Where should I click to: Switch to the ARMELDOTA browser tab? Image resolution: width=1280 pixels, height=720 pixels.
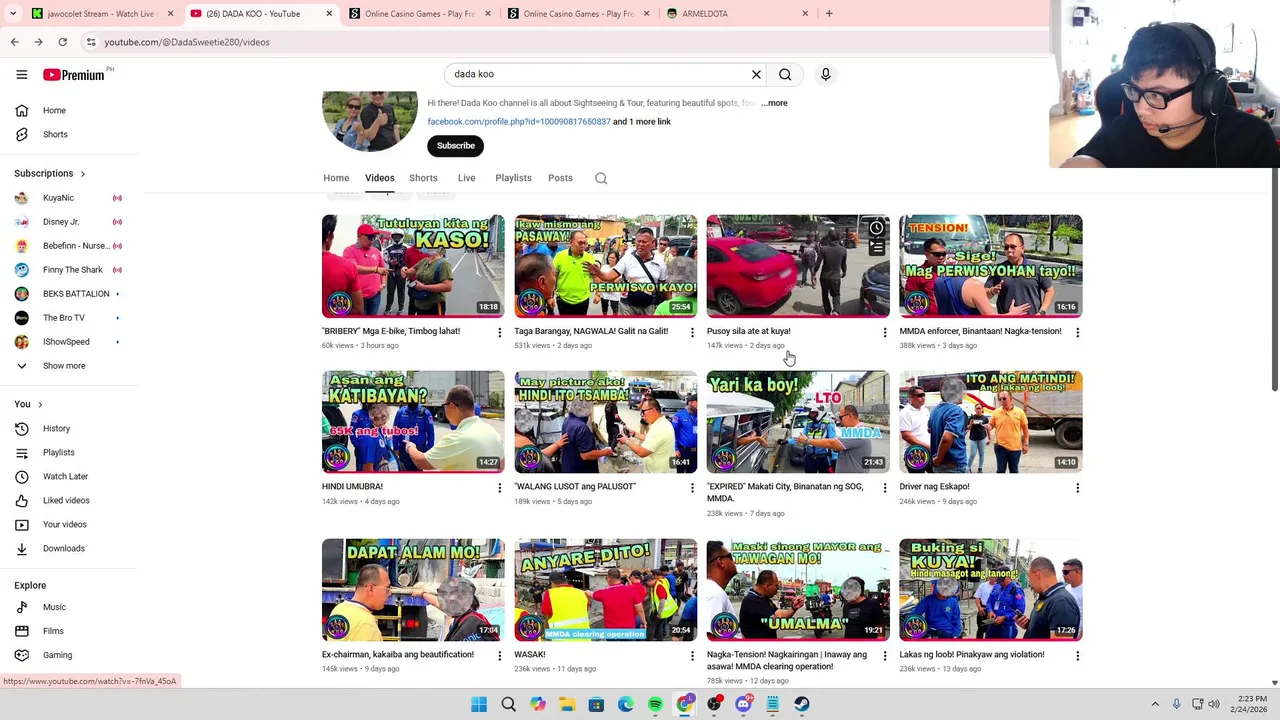tap(737, 14)
